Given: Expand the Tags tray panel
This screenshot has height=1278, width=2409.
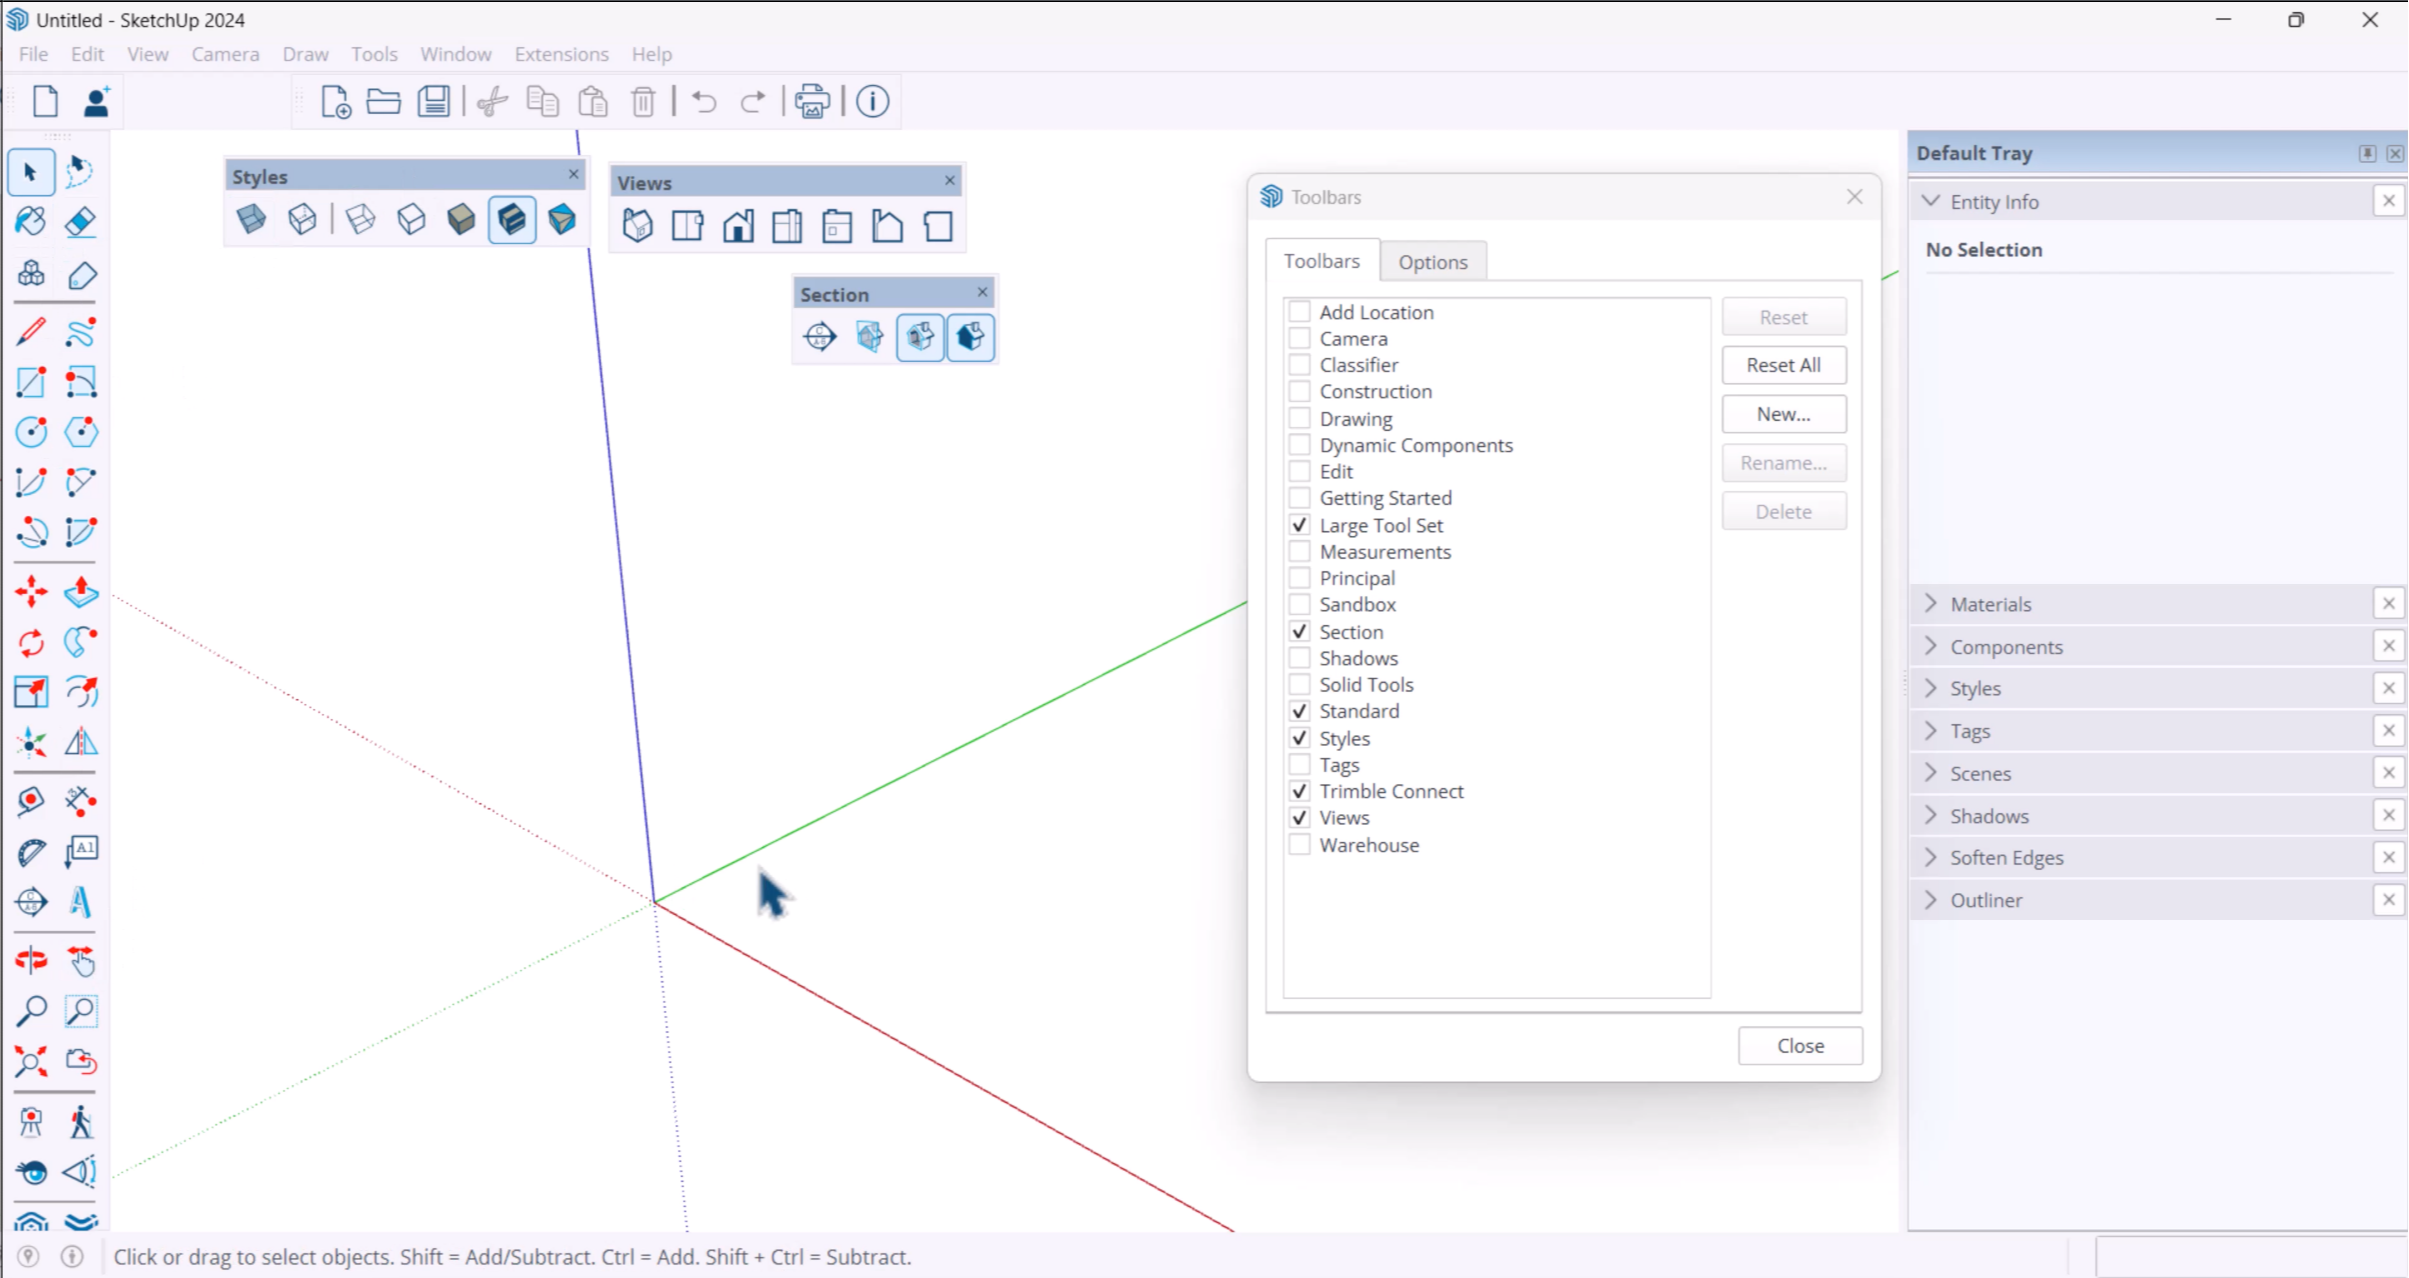Looking at the screenshot, I should [1931, 731].
